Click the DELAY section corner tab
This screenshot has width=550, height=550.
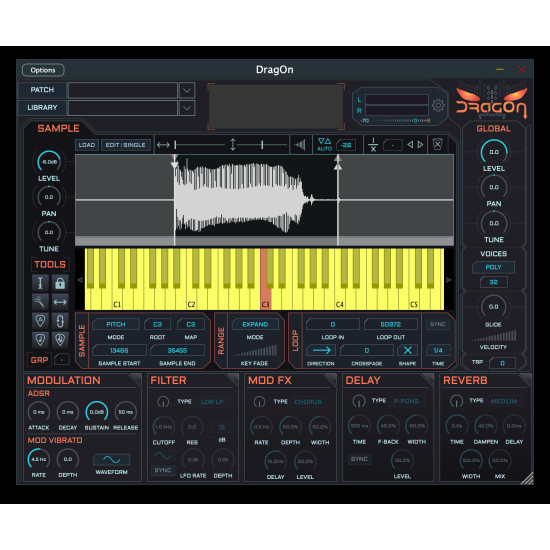click(428, 379)
